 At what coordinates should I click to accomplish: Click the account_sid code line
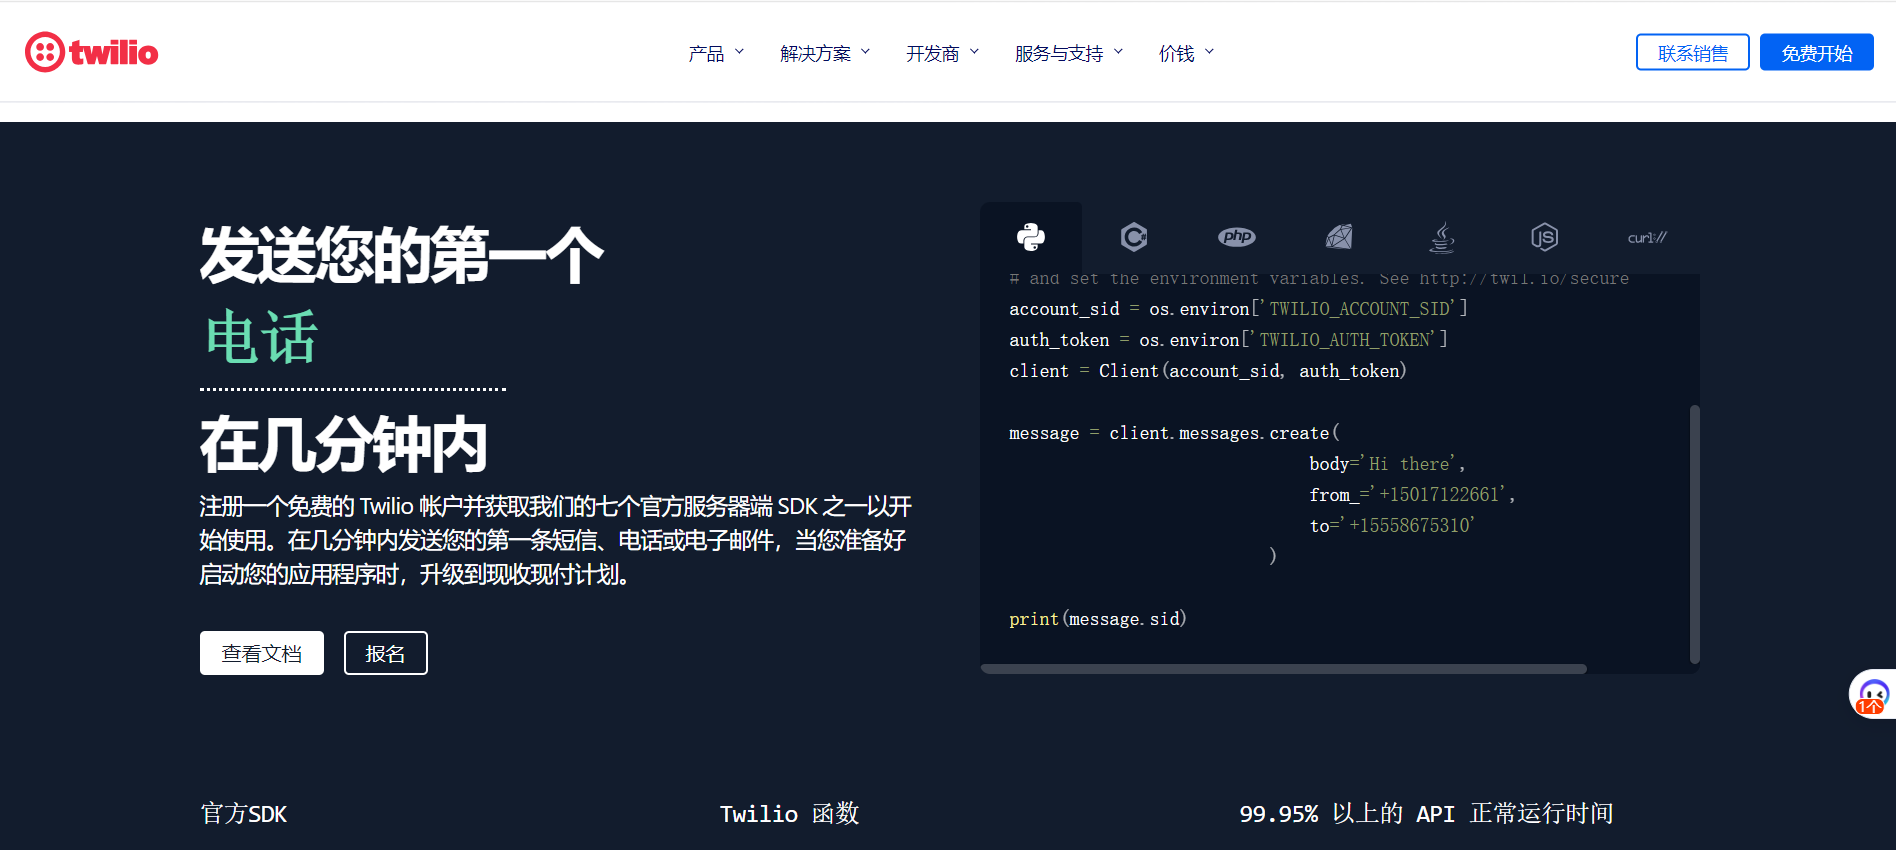1239,309
